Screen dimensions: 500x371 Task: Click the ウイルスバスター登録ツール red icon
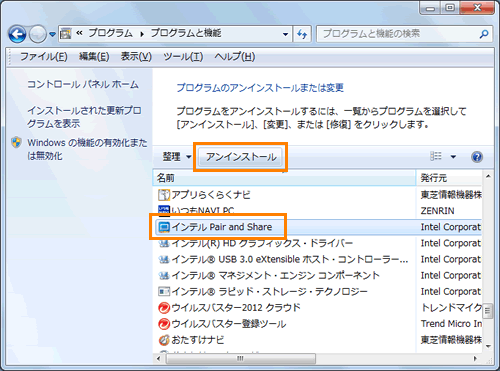[x=164, y=324]
